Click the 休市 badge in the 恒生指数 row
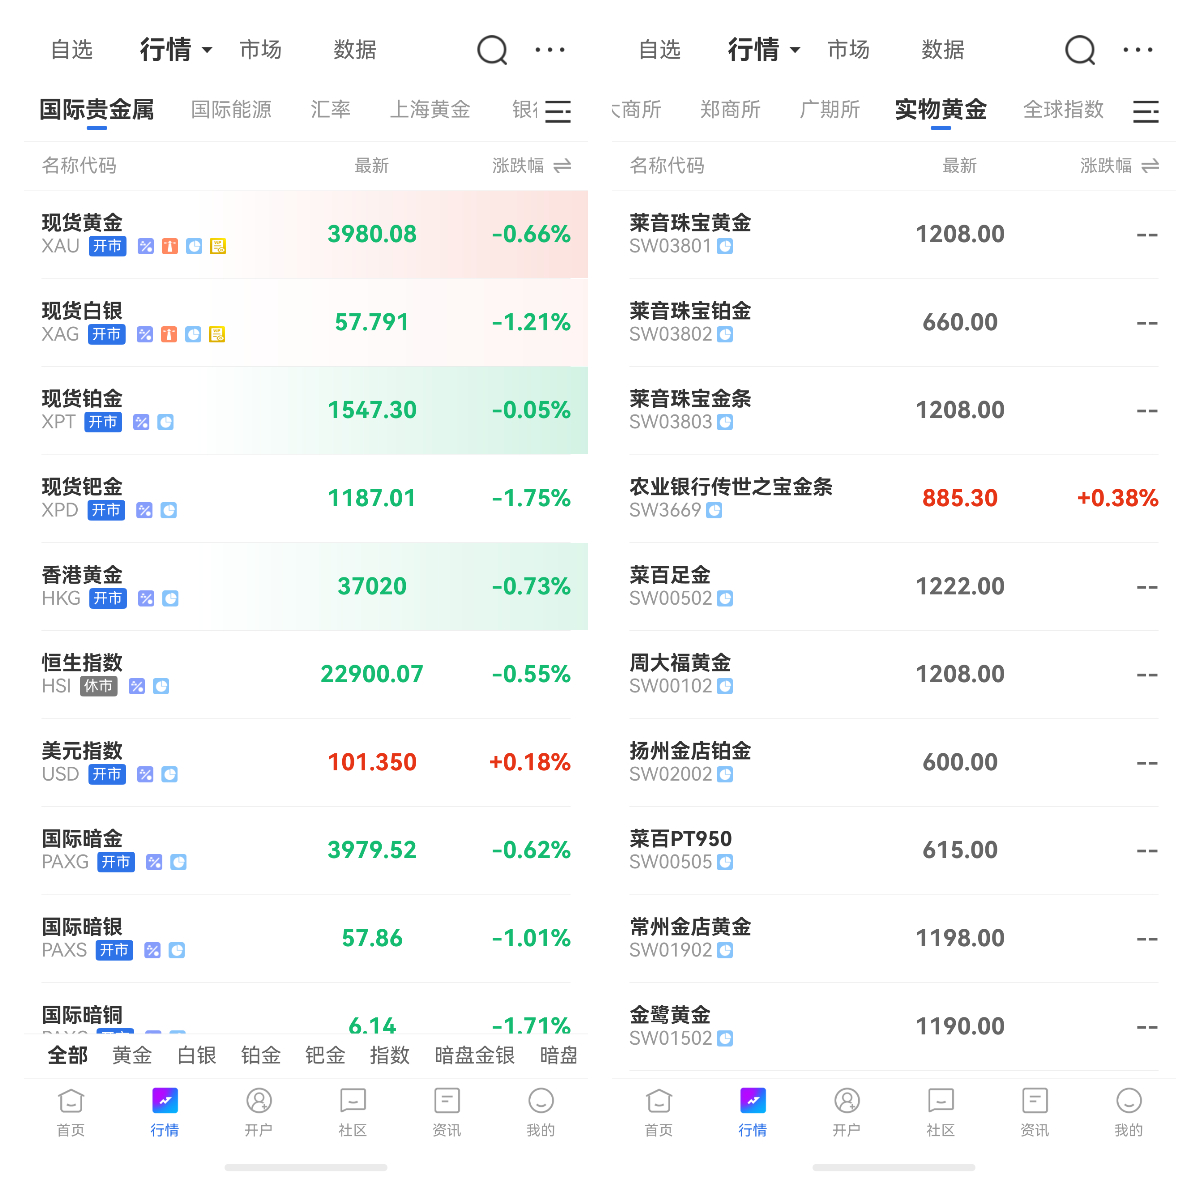The image size is (1200, 1200). [99, 686]
